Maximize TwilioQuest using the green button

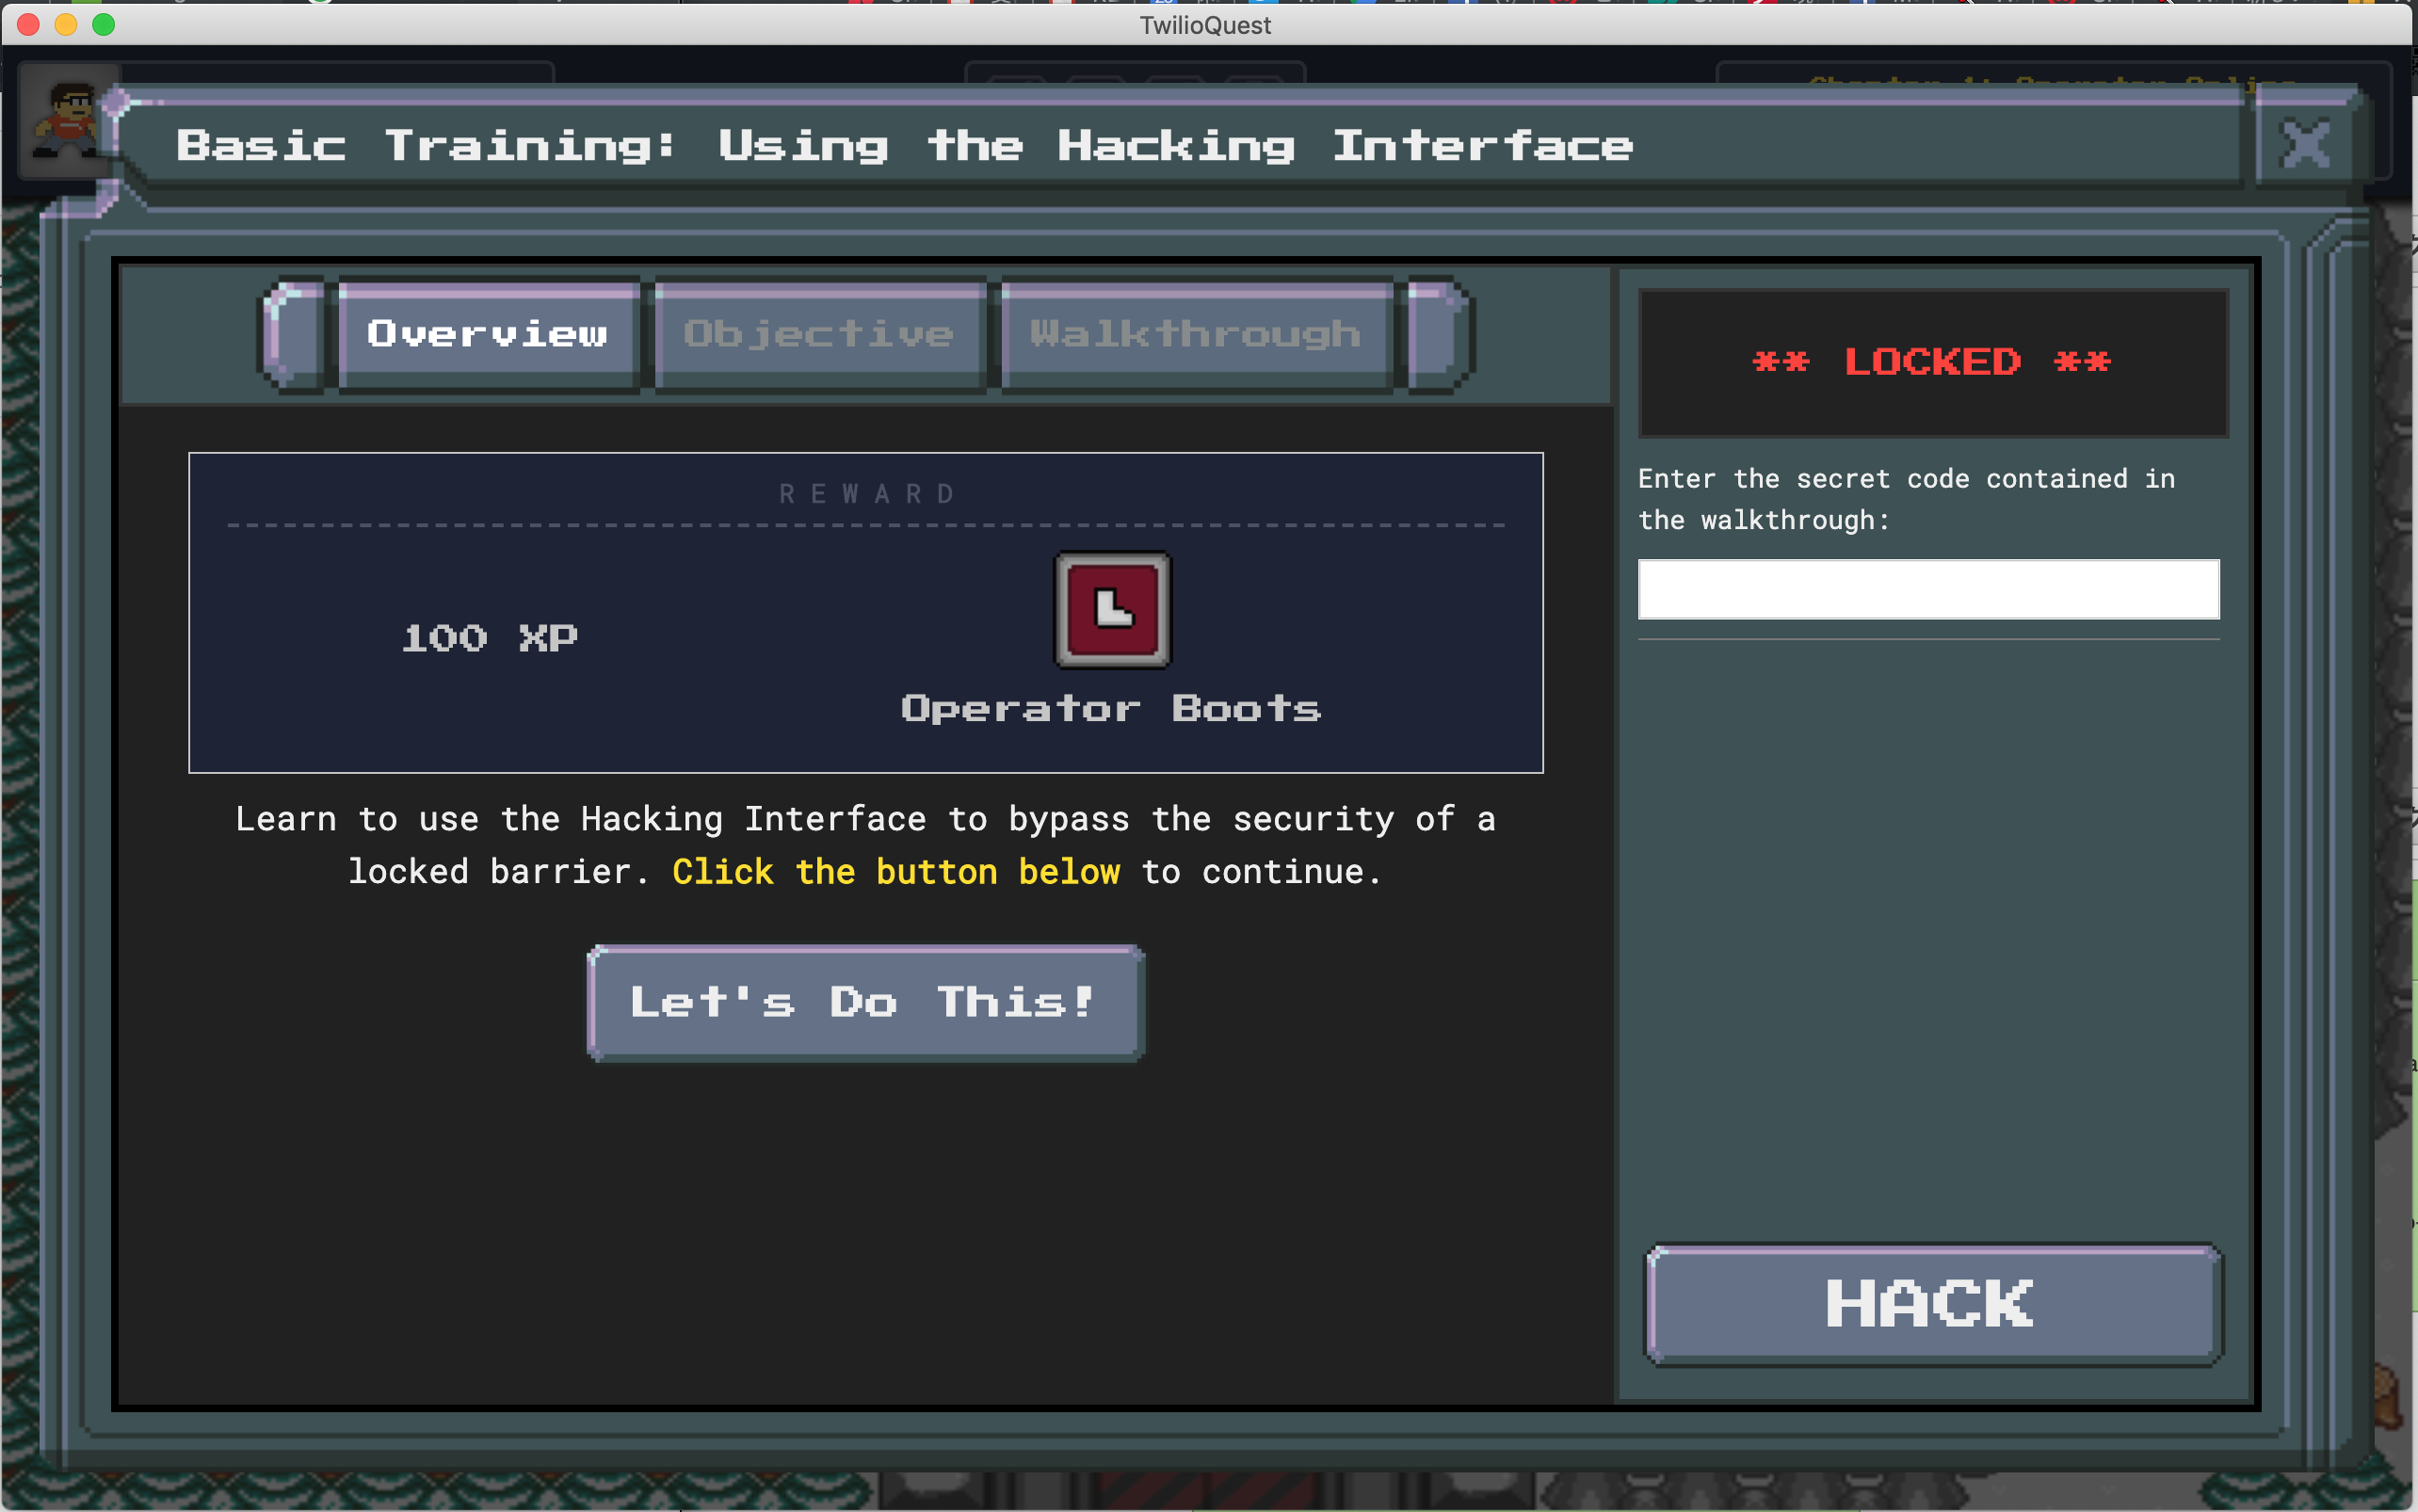click(x=104, y=24)
